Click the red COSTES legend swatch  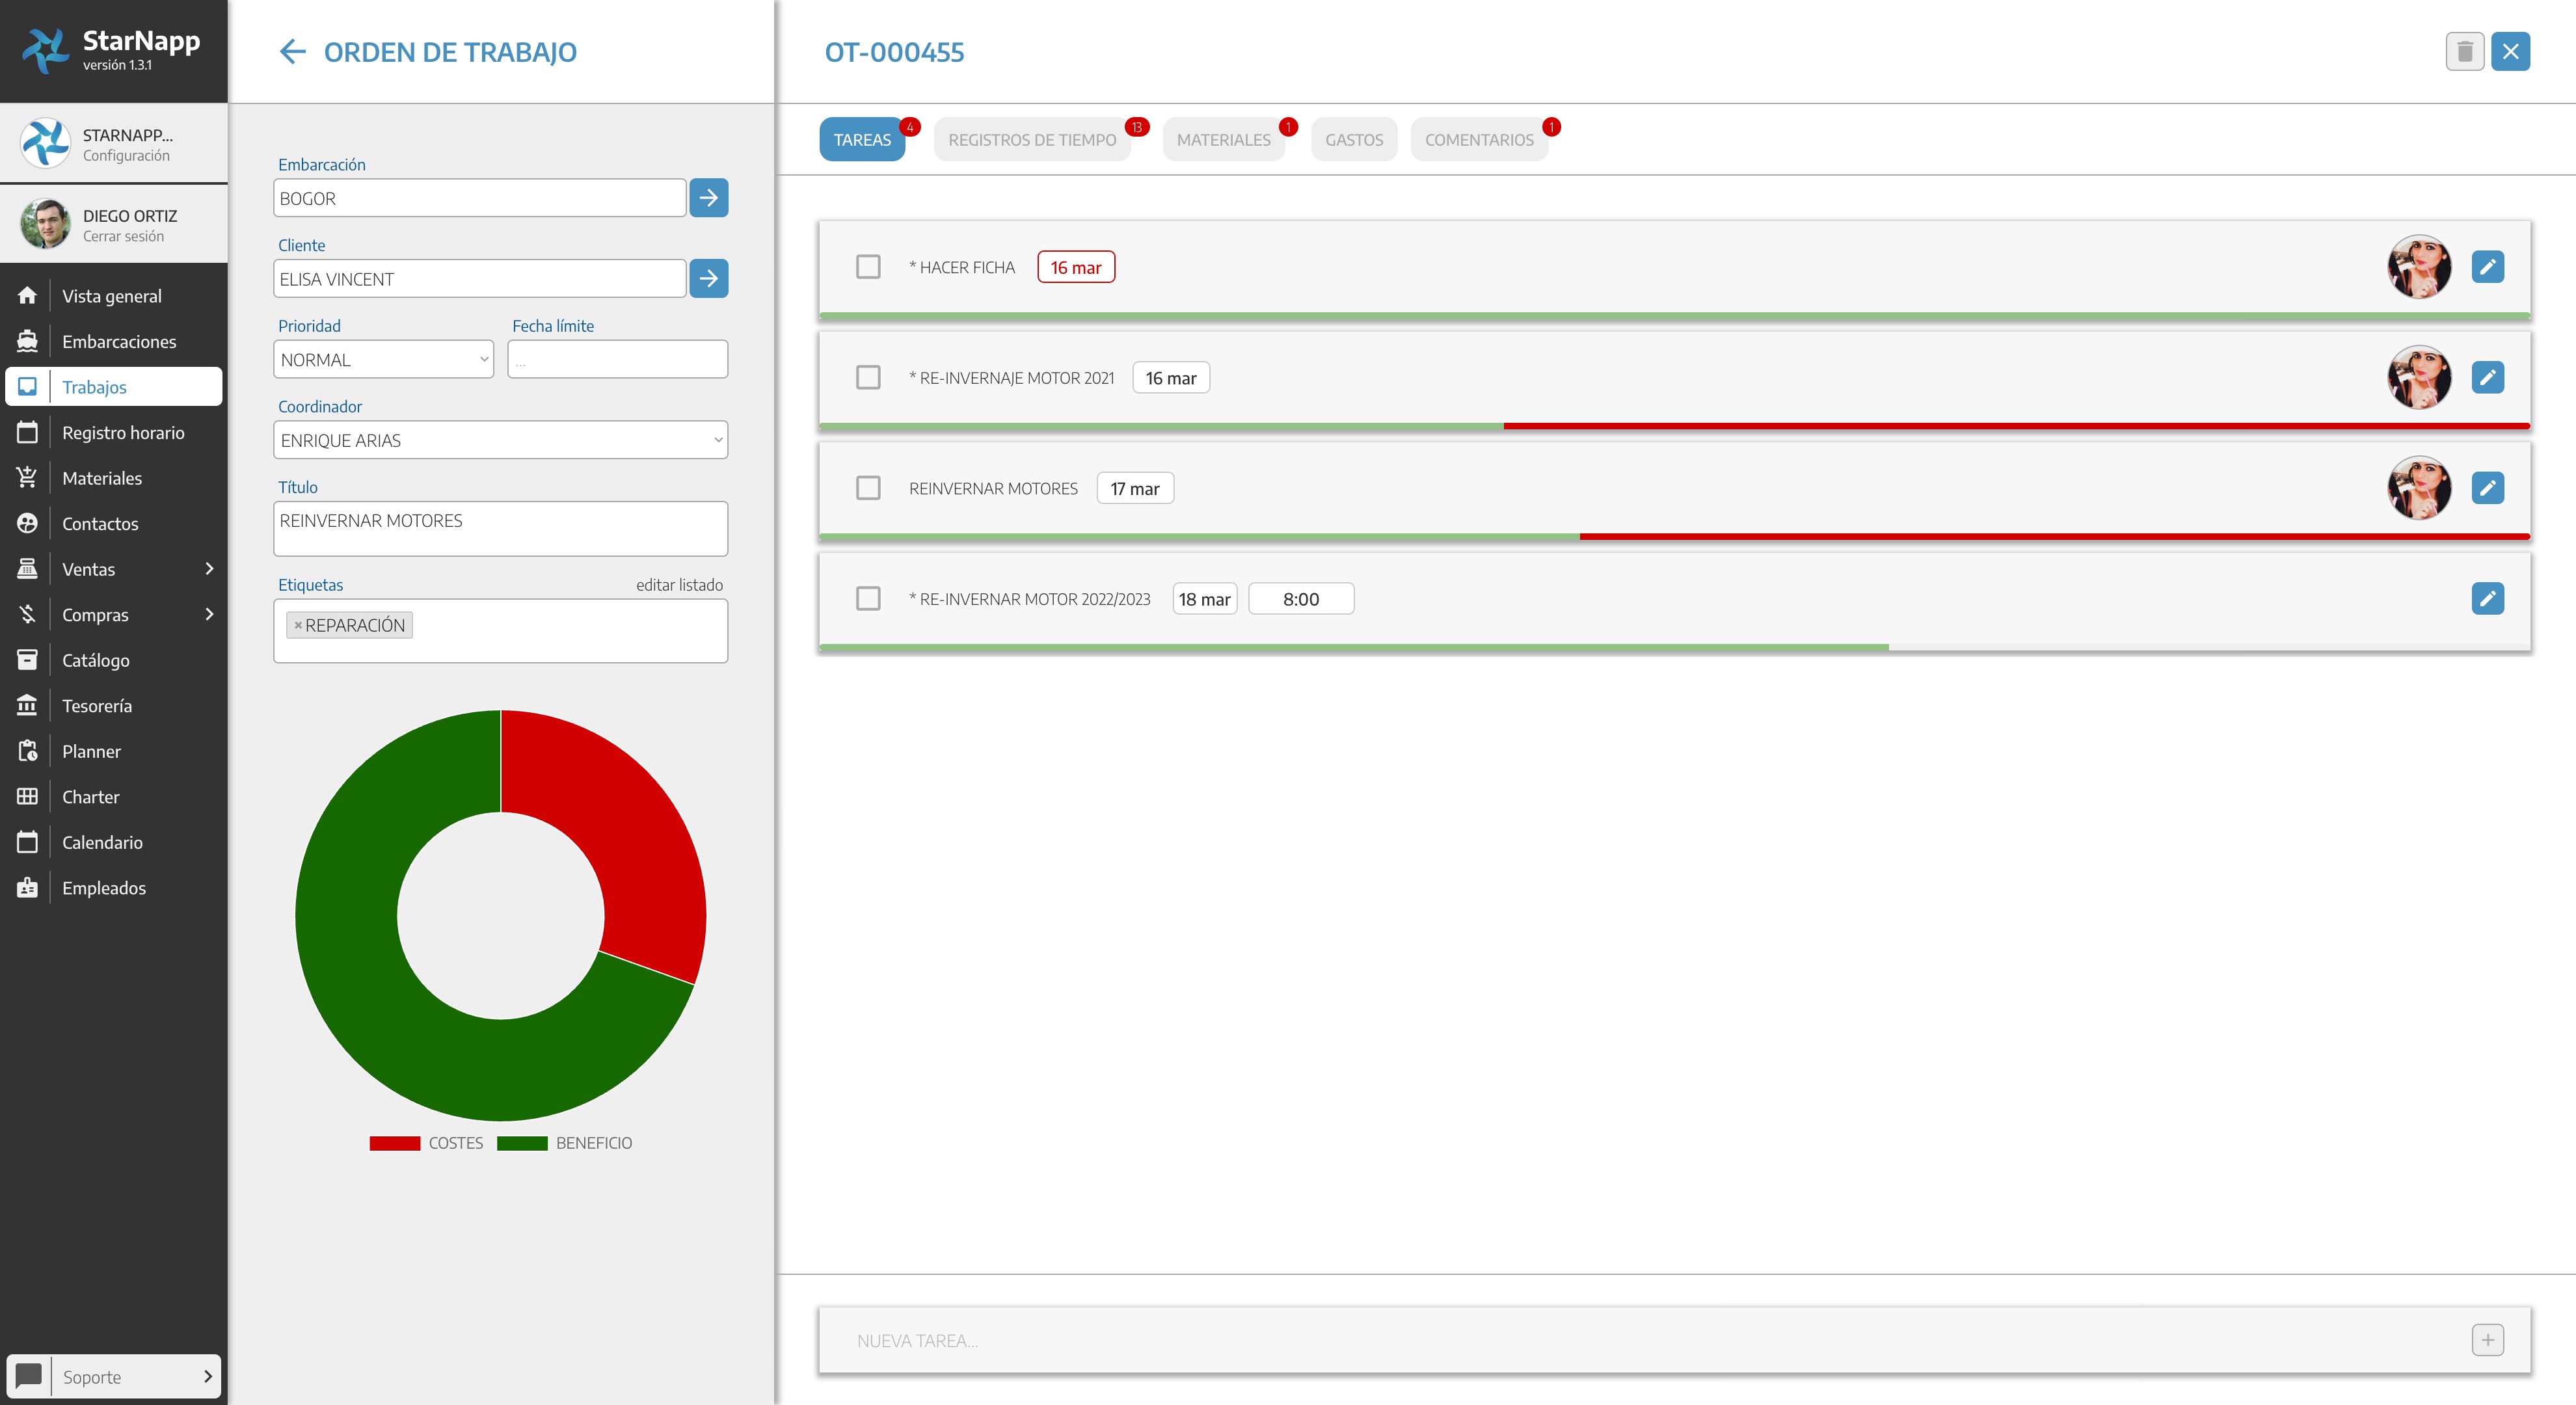click(x=394, y=1143)
